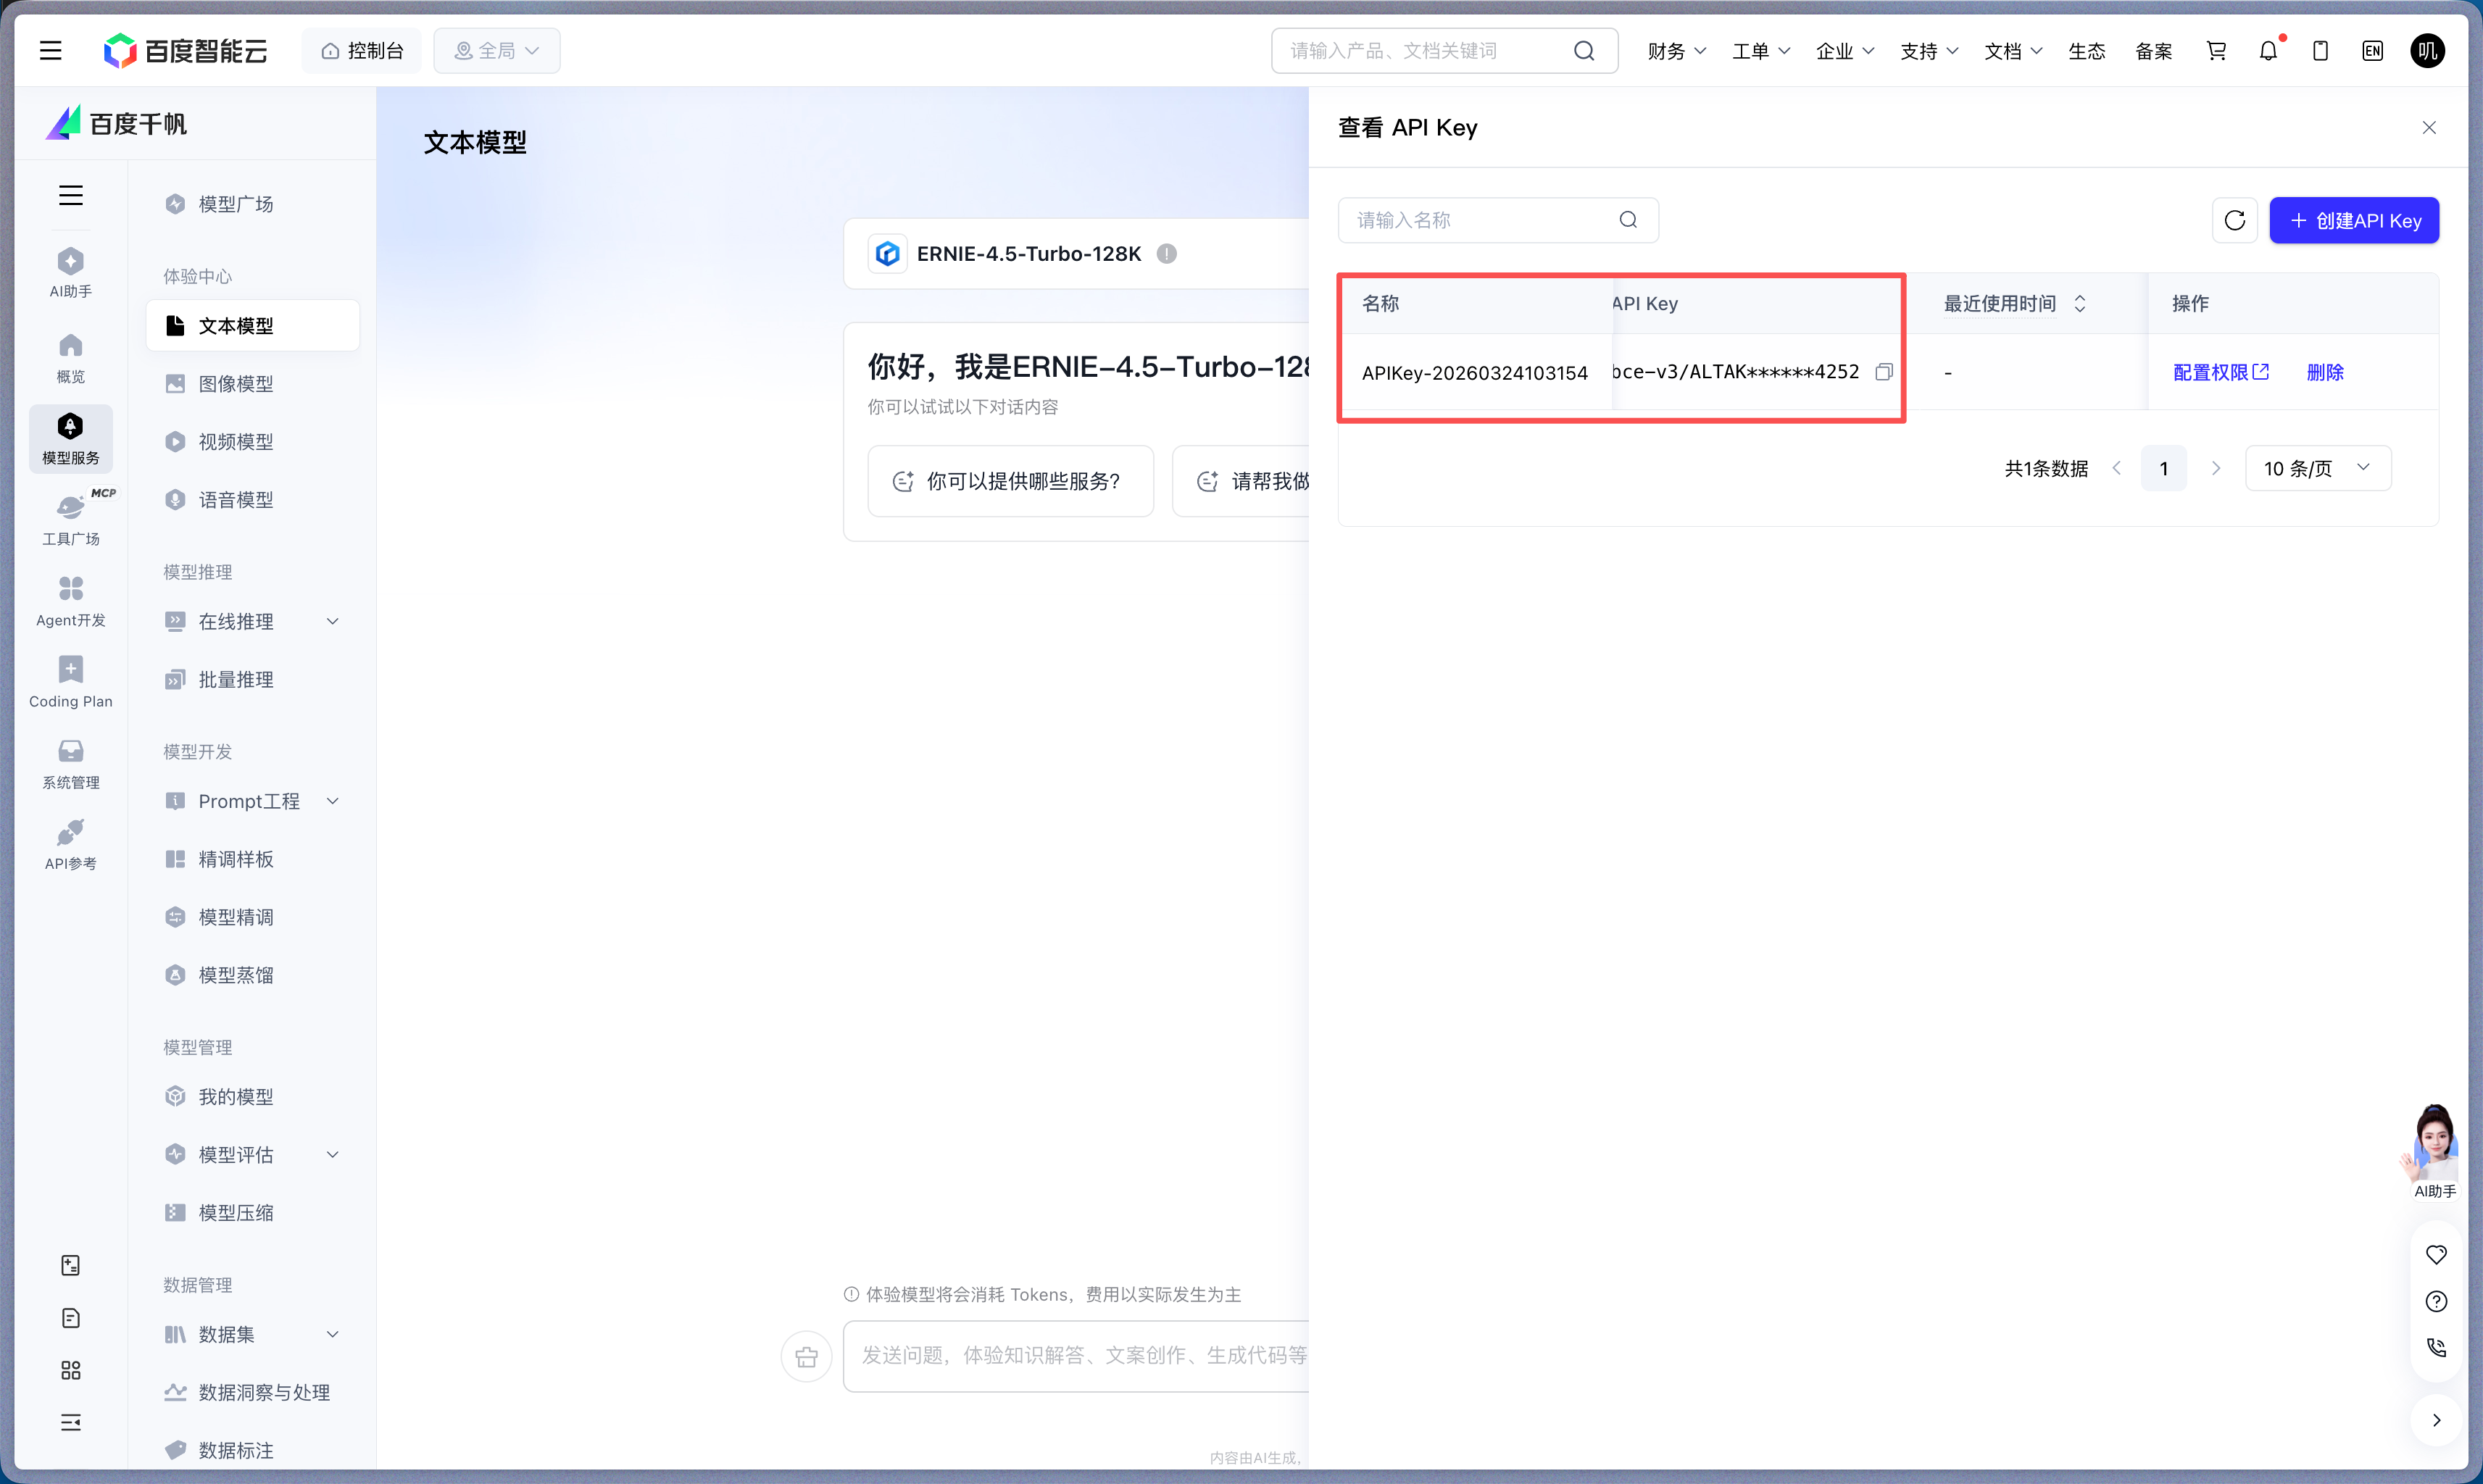Refresh the API Key list

(x=2234, y=220)
